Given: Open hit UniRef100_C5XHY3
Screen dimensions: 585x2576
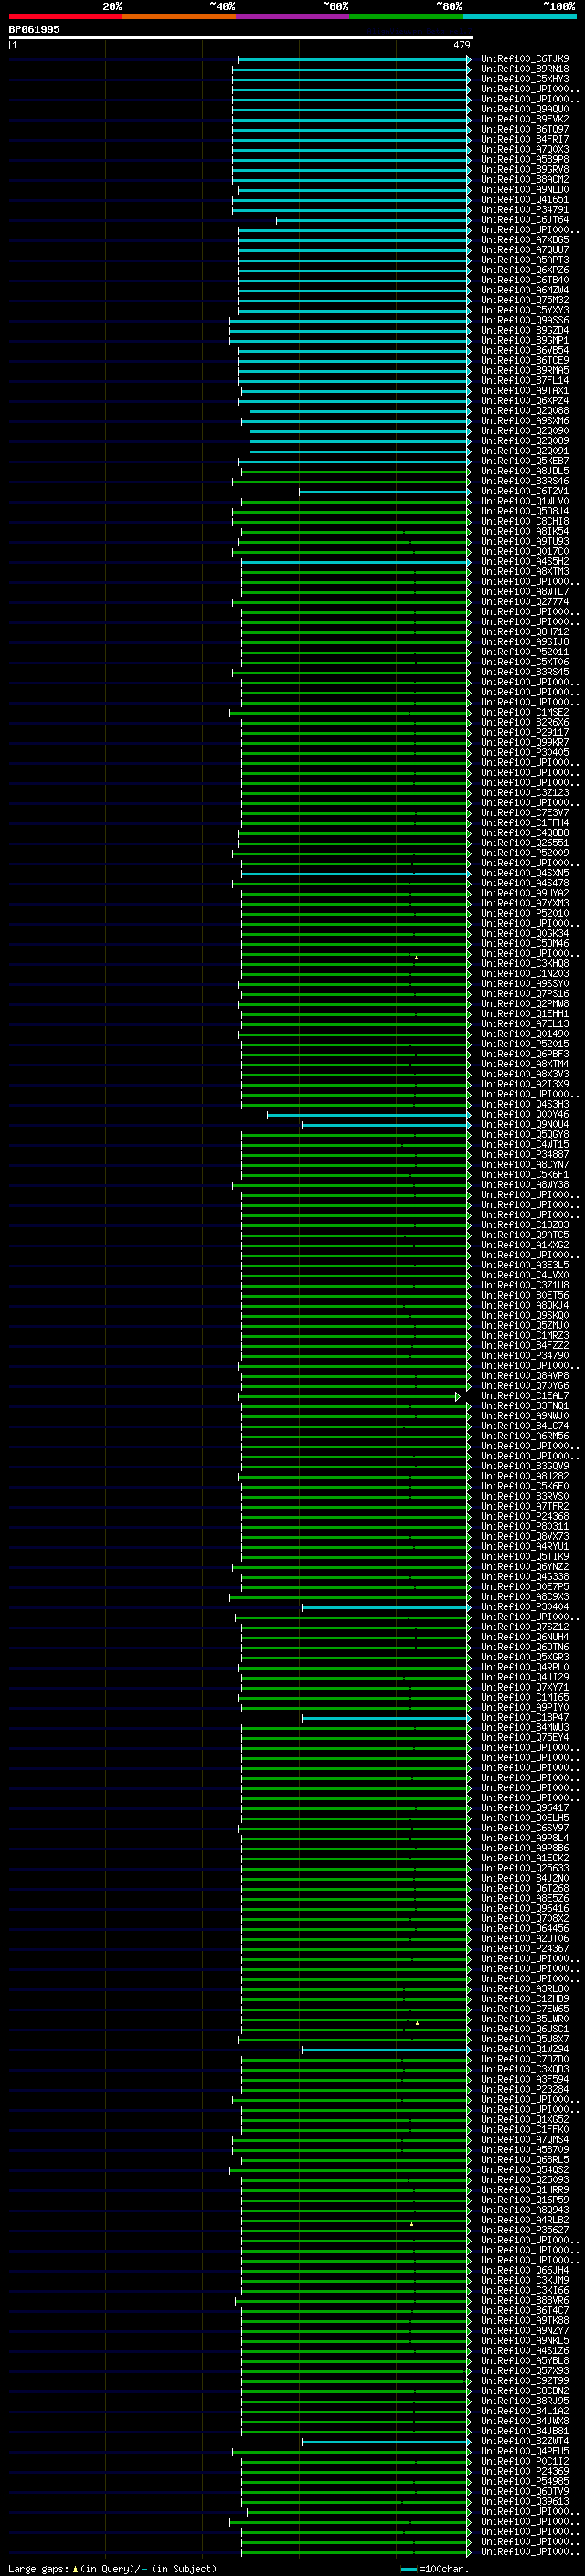Looking at the screenshot, I should 525,79.
